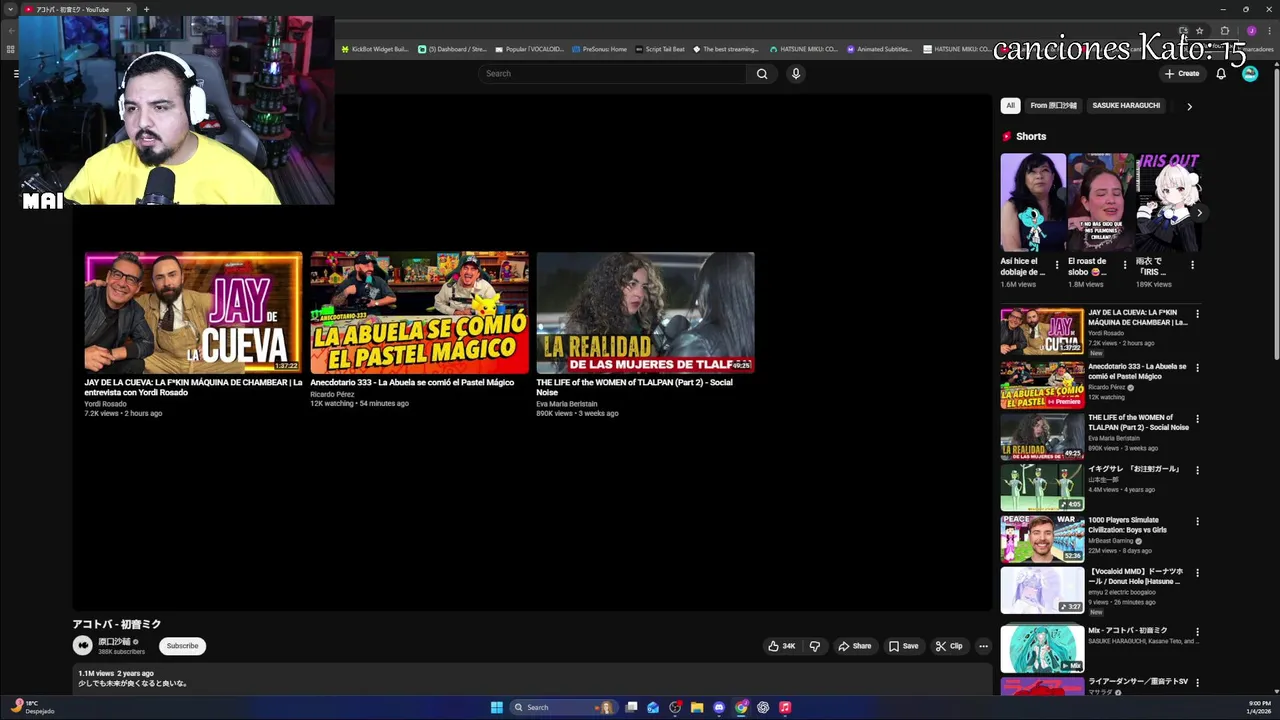This screenshot has height=720, width=1280.
Task: Open options for ライアーダンサー sidebar video
Action: coord(1197,683)
